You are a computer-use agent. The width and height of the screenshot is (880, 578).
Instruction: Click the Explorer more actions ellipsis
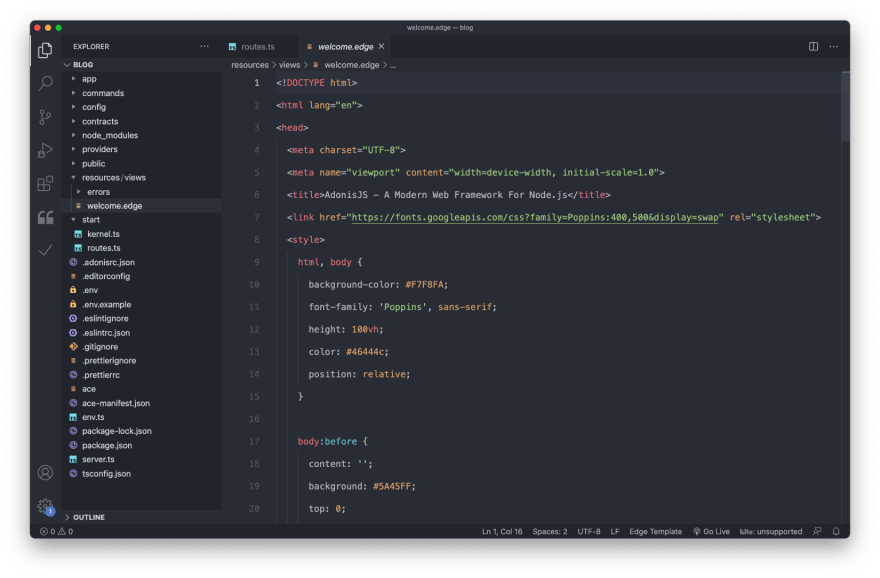[x=204, y=47]
